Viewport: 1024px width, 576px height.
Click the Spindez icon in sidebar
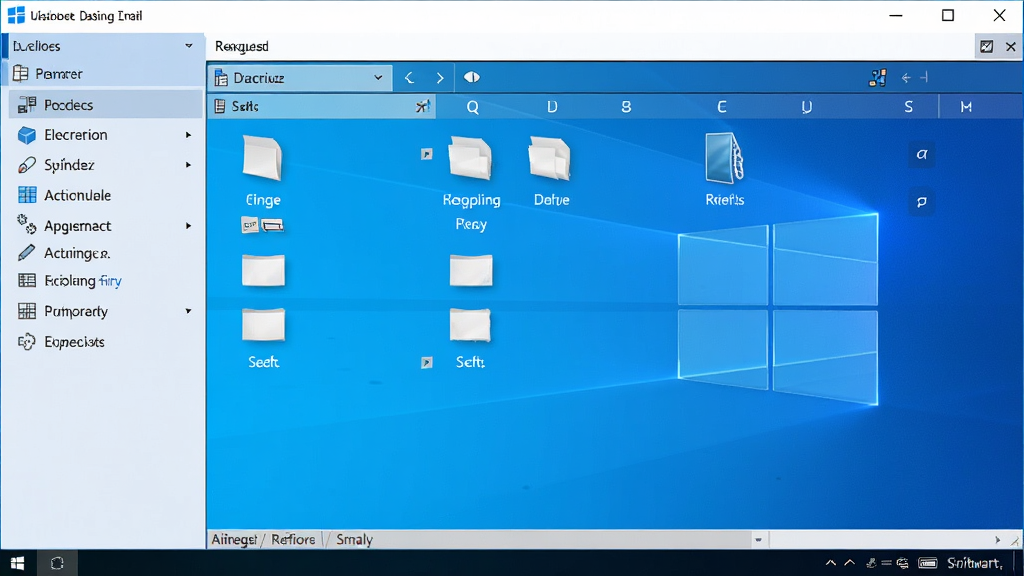pyautogui.click(x=27, y=165)
